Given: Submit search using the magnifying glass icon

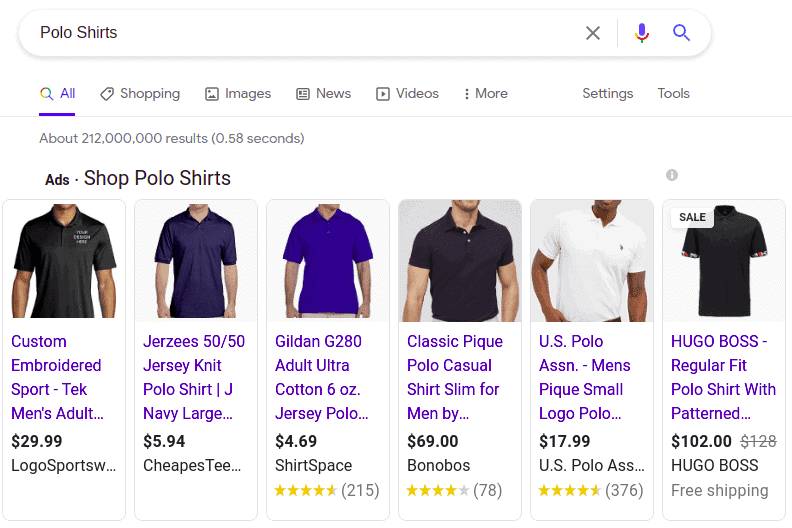Looking at the screenshot, I should pos(681,33).
